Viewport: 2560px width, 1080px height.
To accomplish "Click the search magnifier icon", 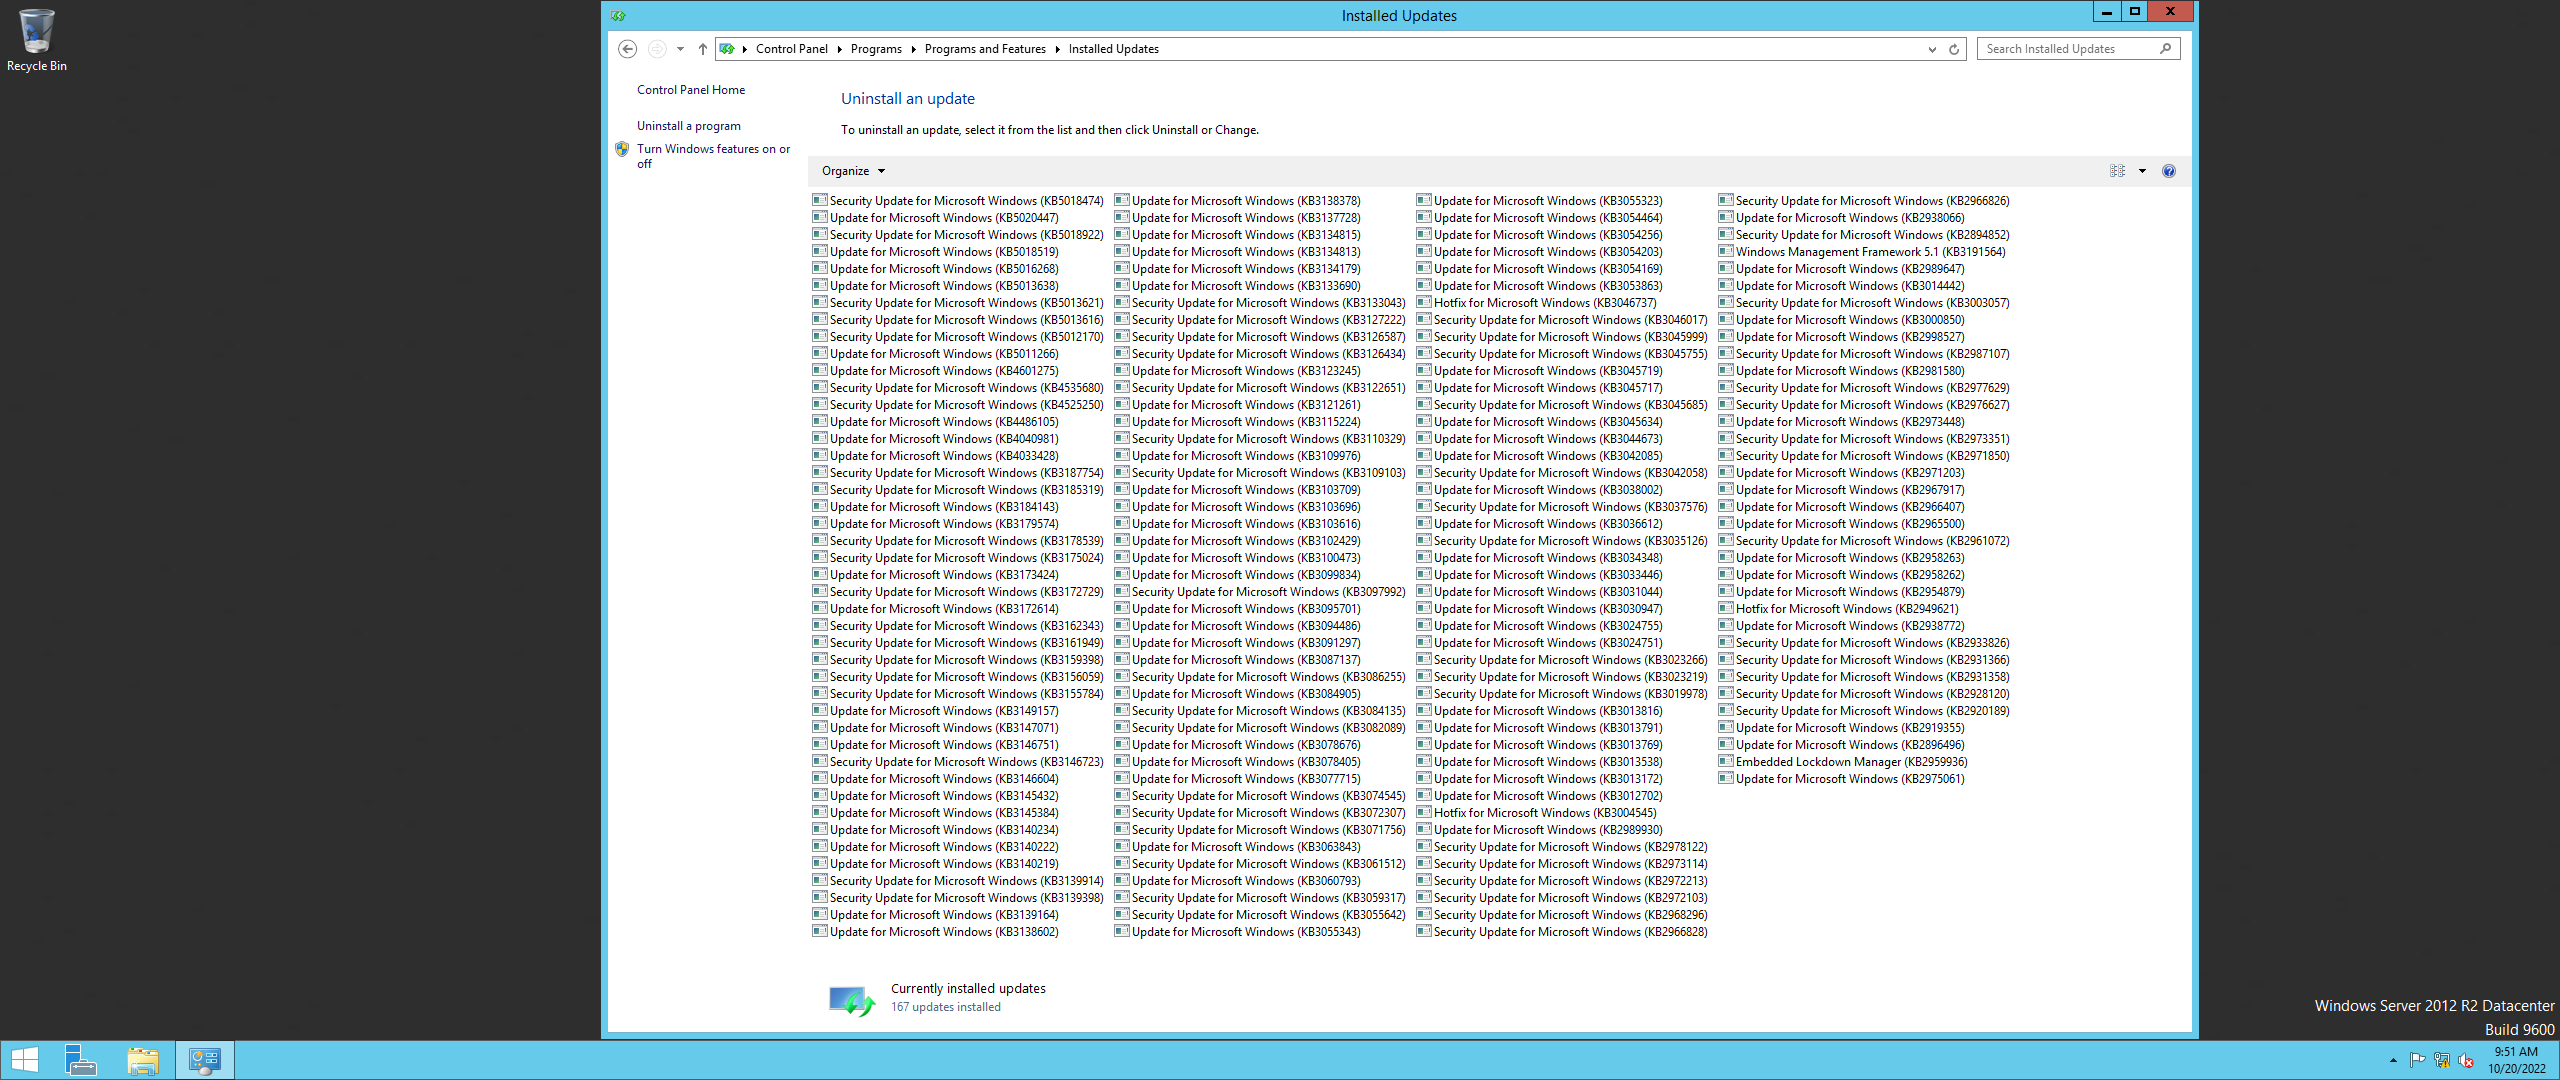I will click(x=2166, y=48).
